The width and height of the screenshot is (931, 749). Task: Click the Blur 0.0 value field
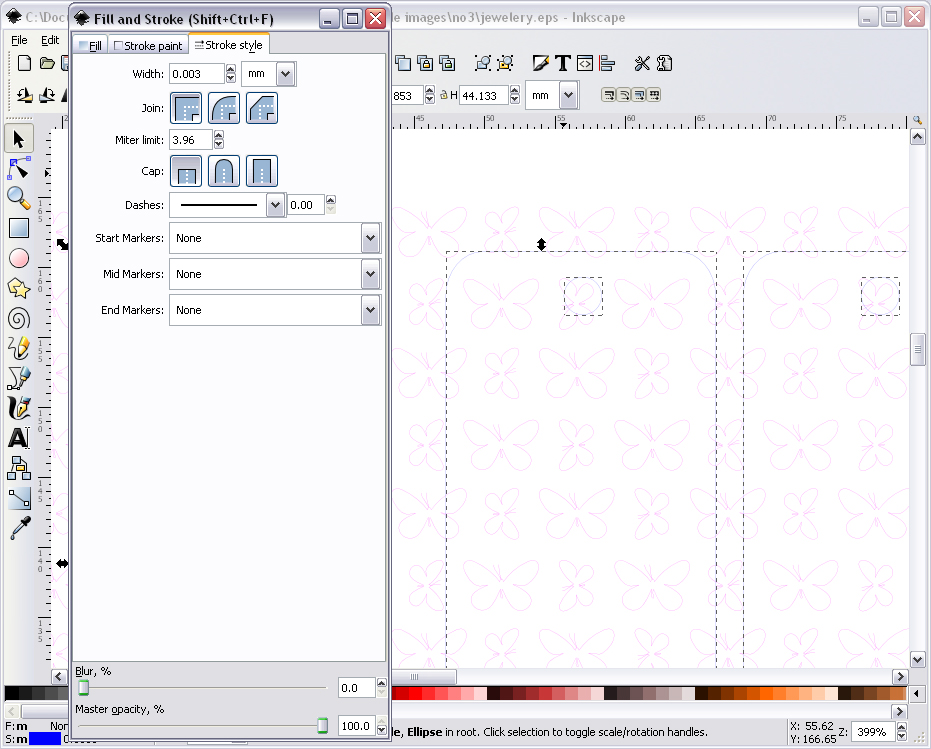coord(357,688)
